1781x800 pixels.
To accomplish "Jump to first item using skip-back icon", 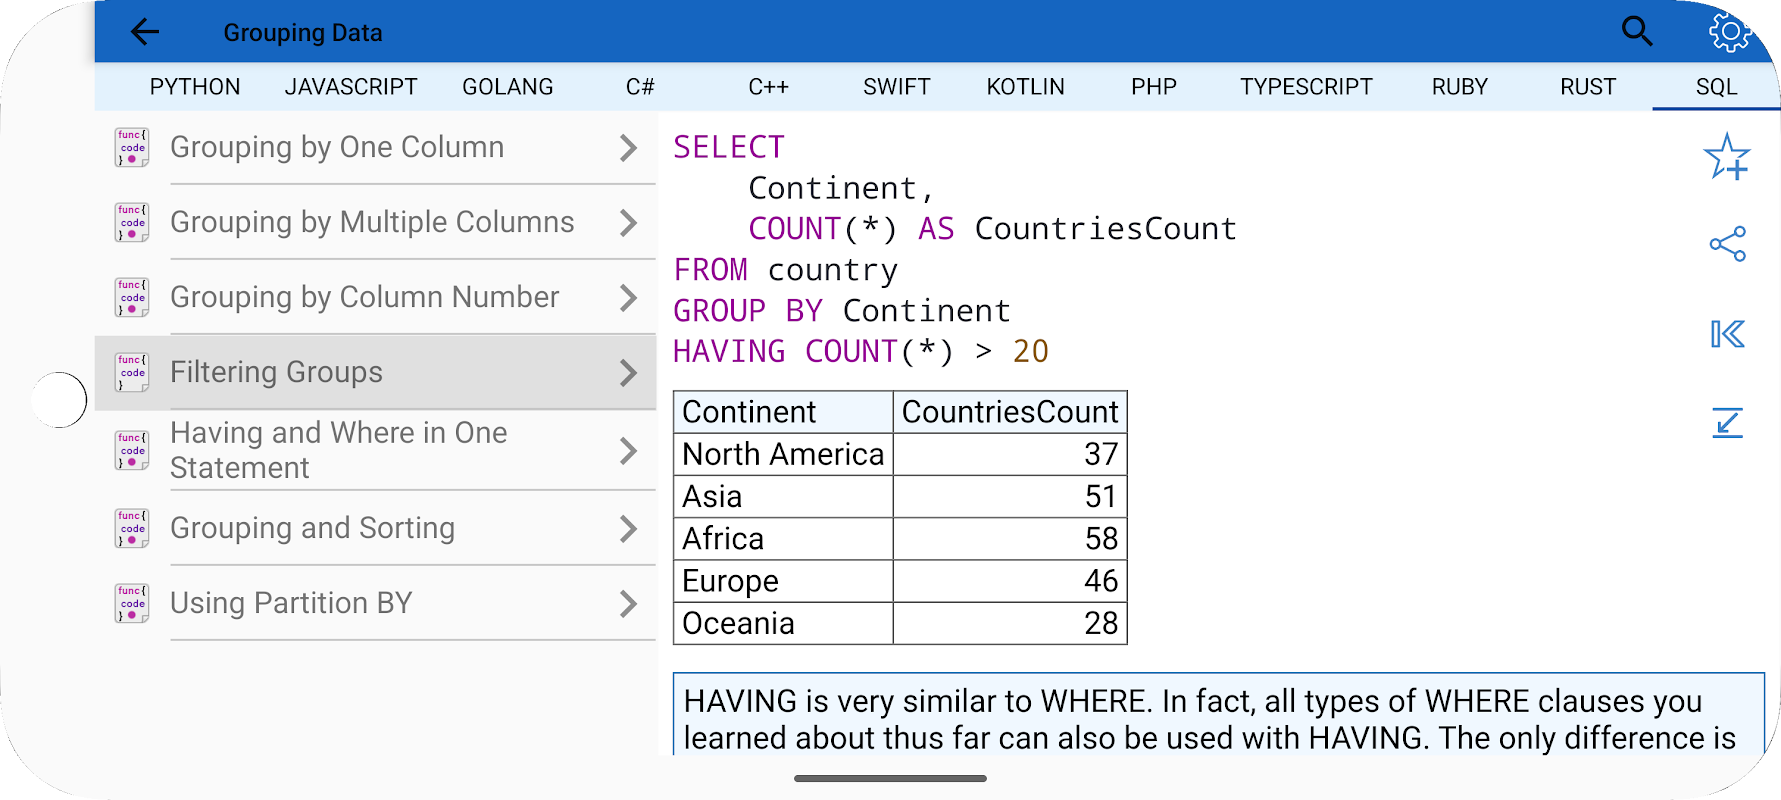I will (x=1727, y=334).
